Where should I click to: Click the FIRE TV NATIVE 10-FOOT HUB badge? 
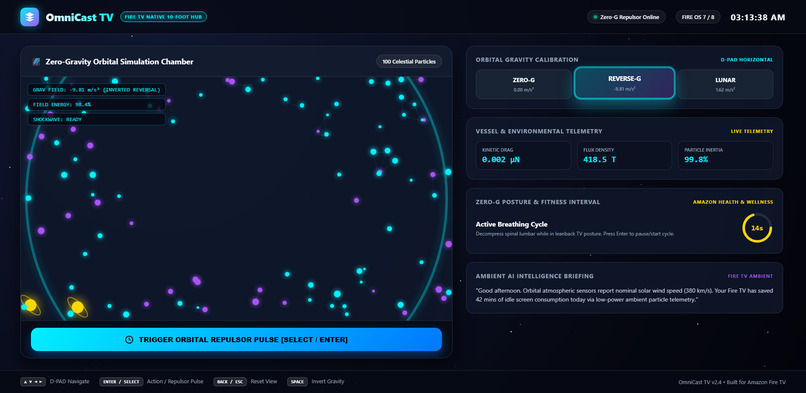tap(163, 17)
